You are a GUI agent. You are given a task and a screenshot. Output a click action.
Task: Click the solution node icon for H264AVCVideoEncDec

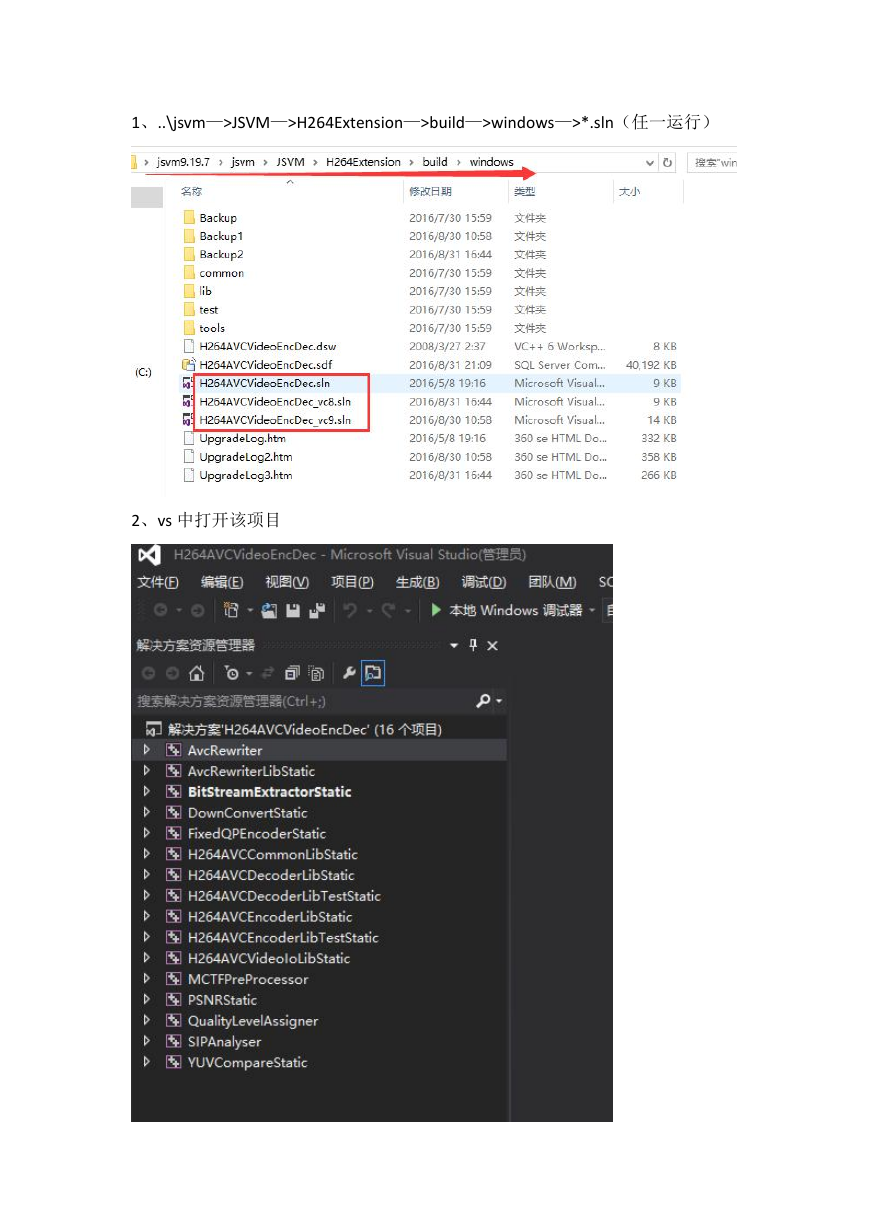point(154,729)
